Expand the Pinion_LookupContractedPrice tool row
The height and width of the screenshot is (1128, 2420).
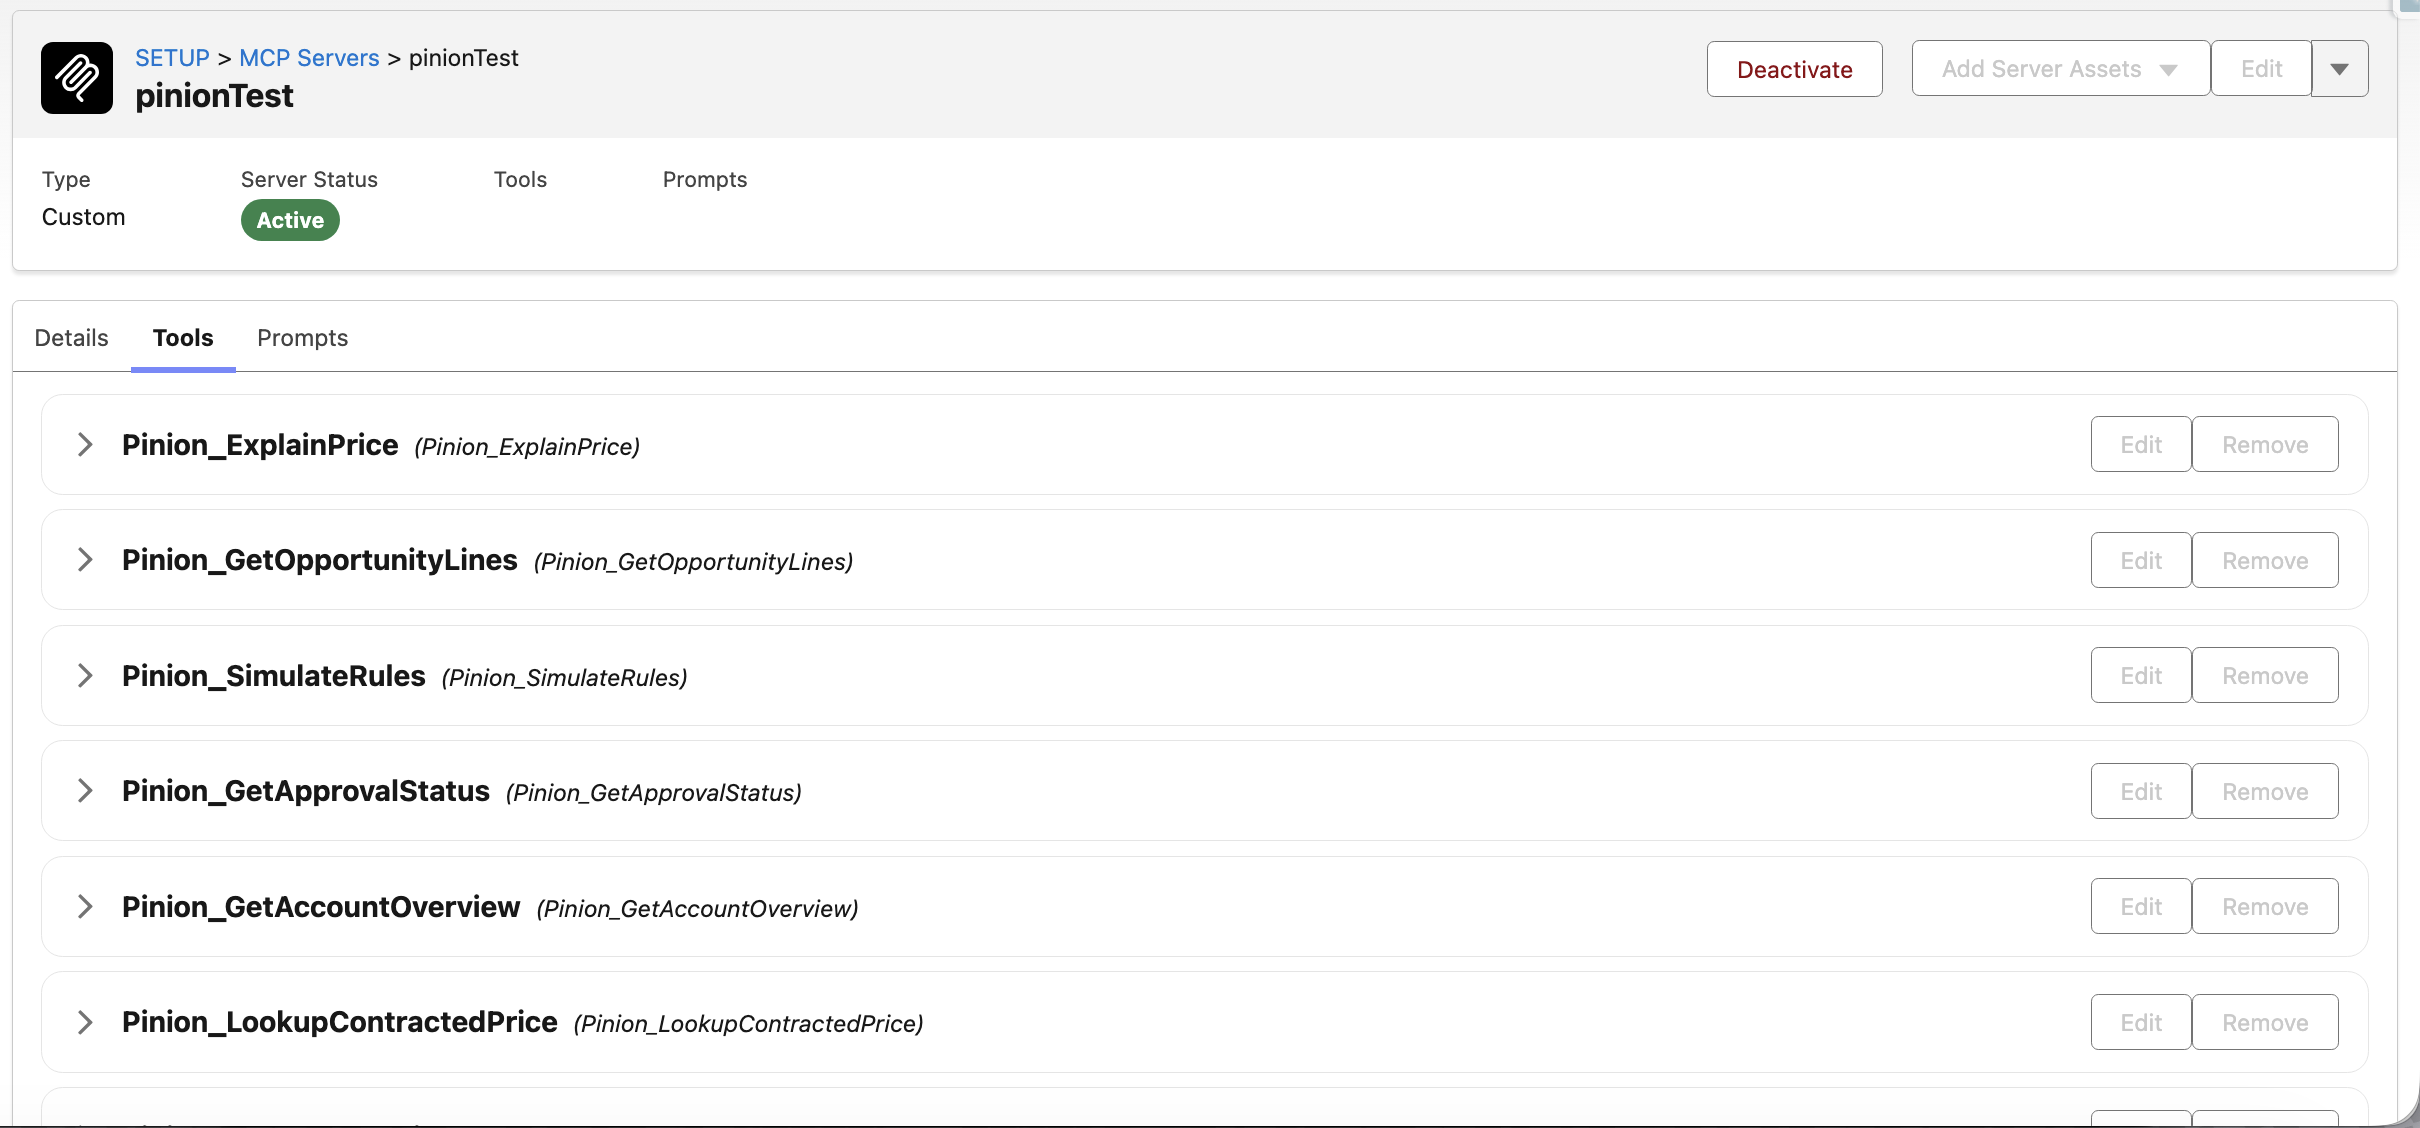(85, 1022)
